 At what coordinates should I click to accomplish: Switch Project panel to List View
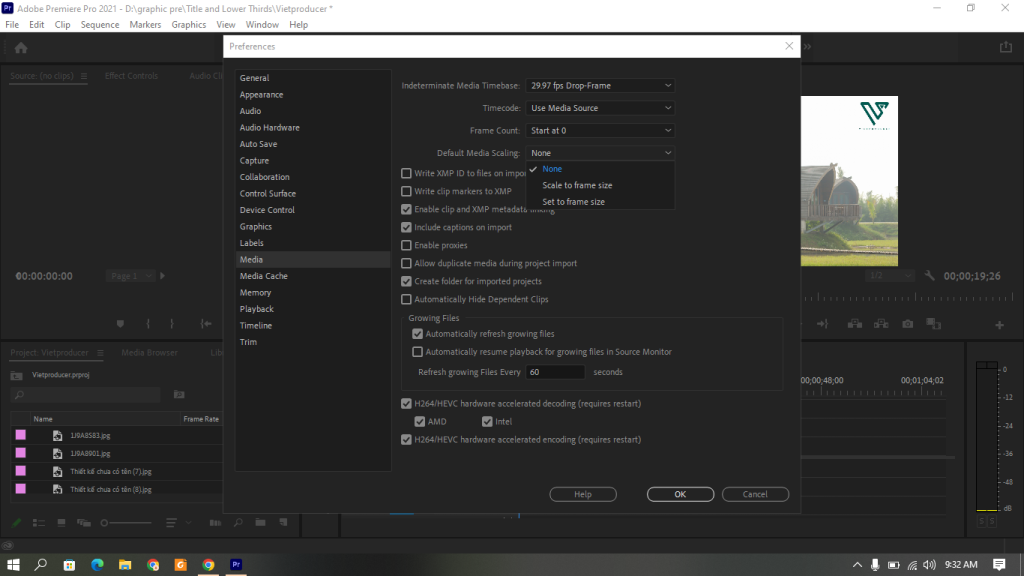[x=39, y=522]
